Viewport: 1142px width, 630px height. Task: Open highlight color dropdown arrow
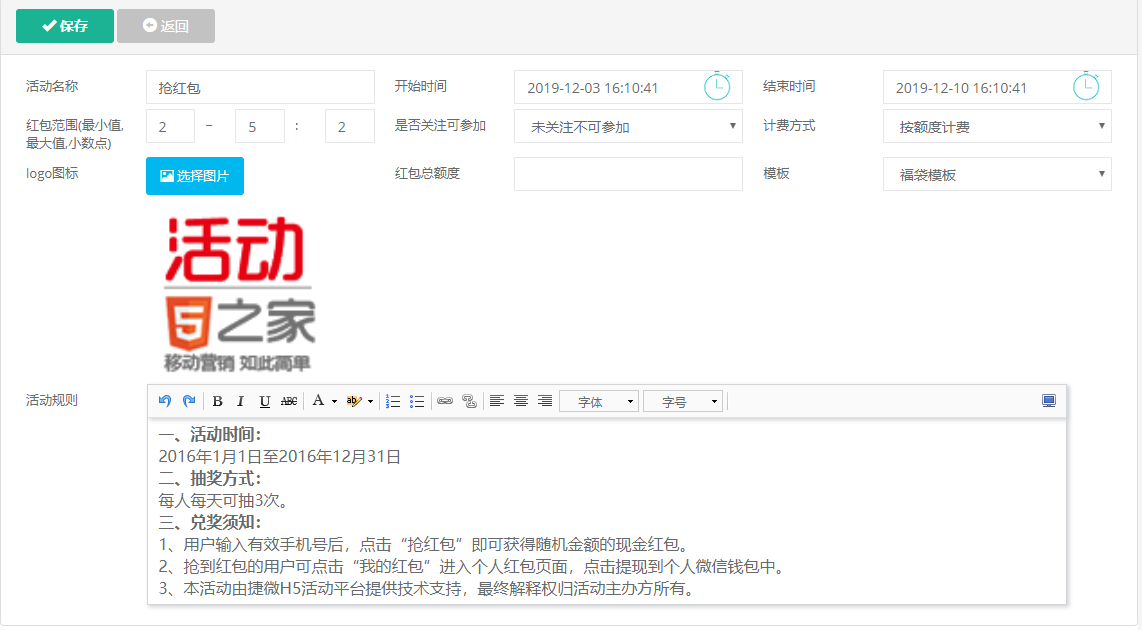click(x=370, y=401)
